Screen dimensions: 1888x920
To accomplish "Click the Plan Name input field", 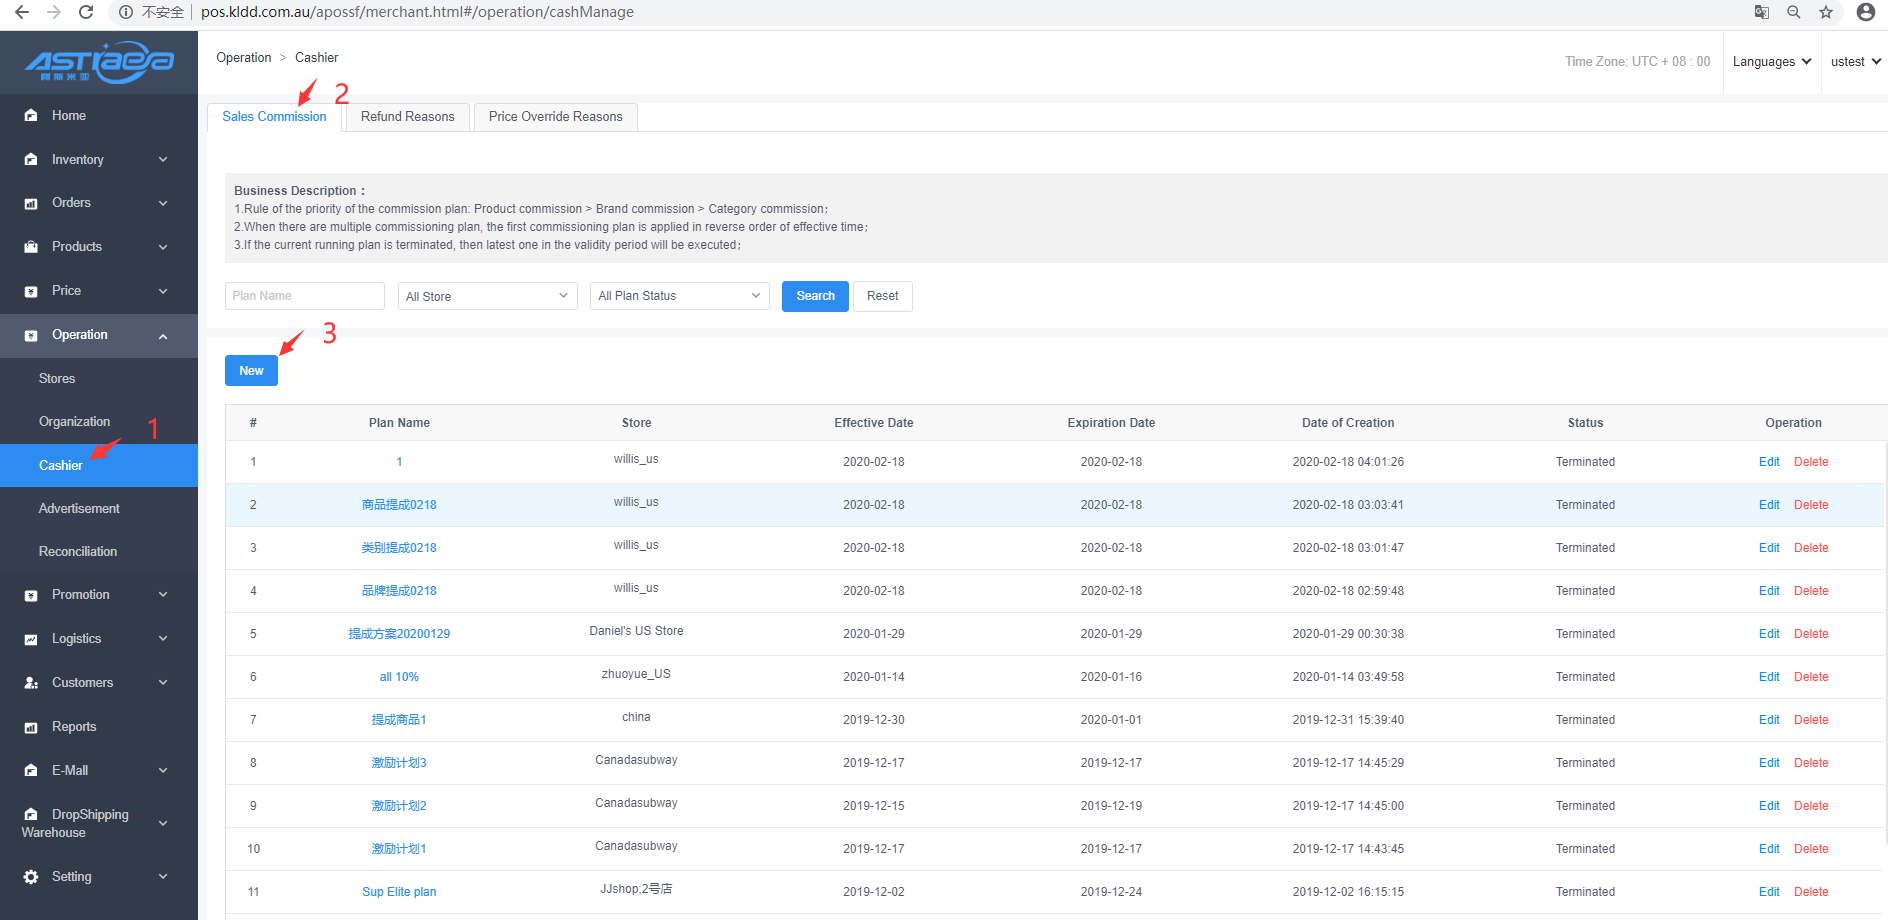I will 304,296.
